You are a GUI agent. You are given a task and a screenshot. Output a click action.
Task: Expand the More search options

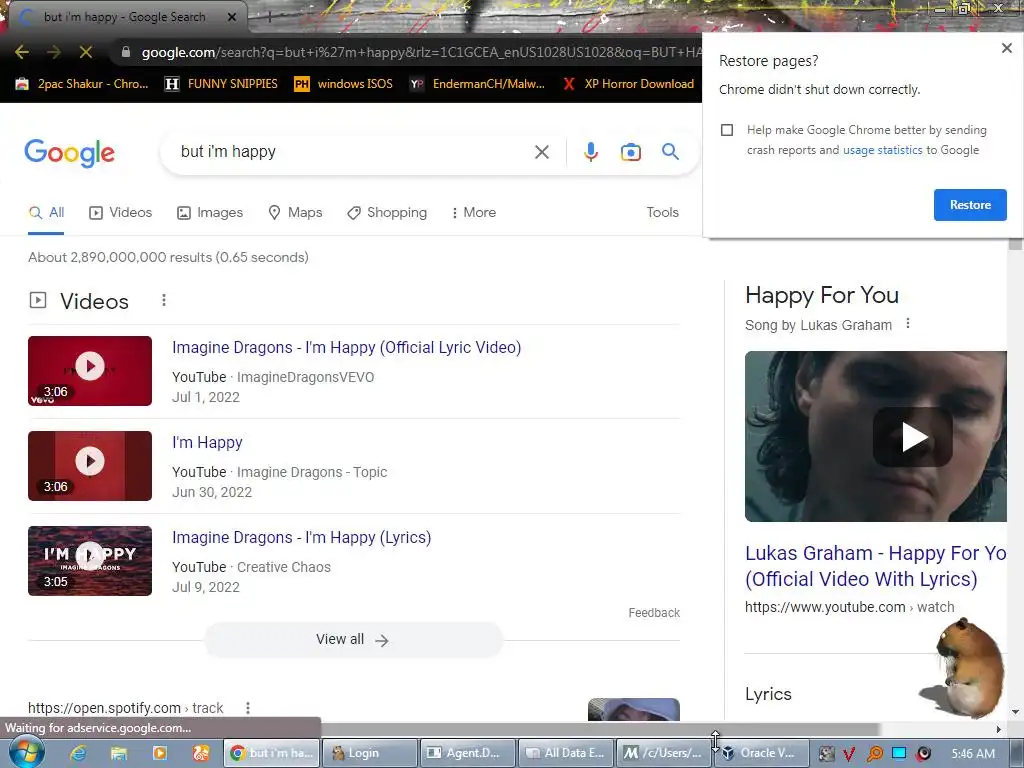click(x=474, y=213)
